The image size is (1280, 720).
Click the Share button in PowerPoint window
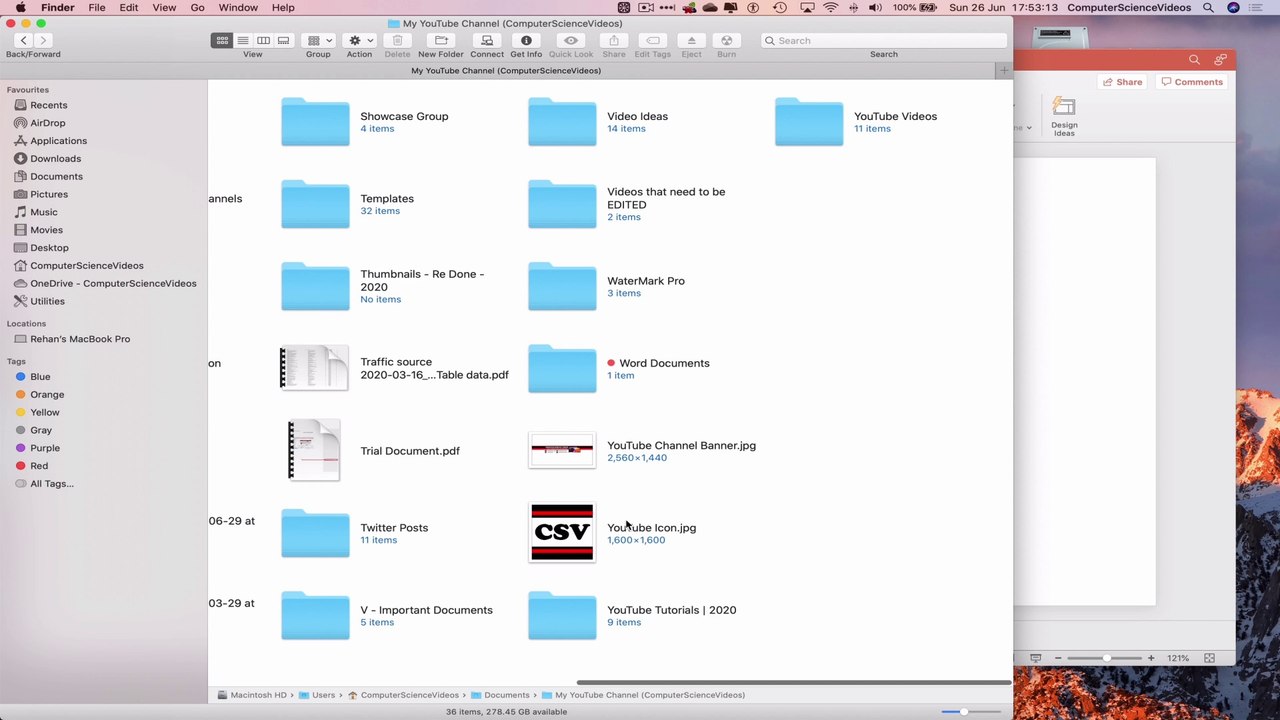(x=1122, y=82)
